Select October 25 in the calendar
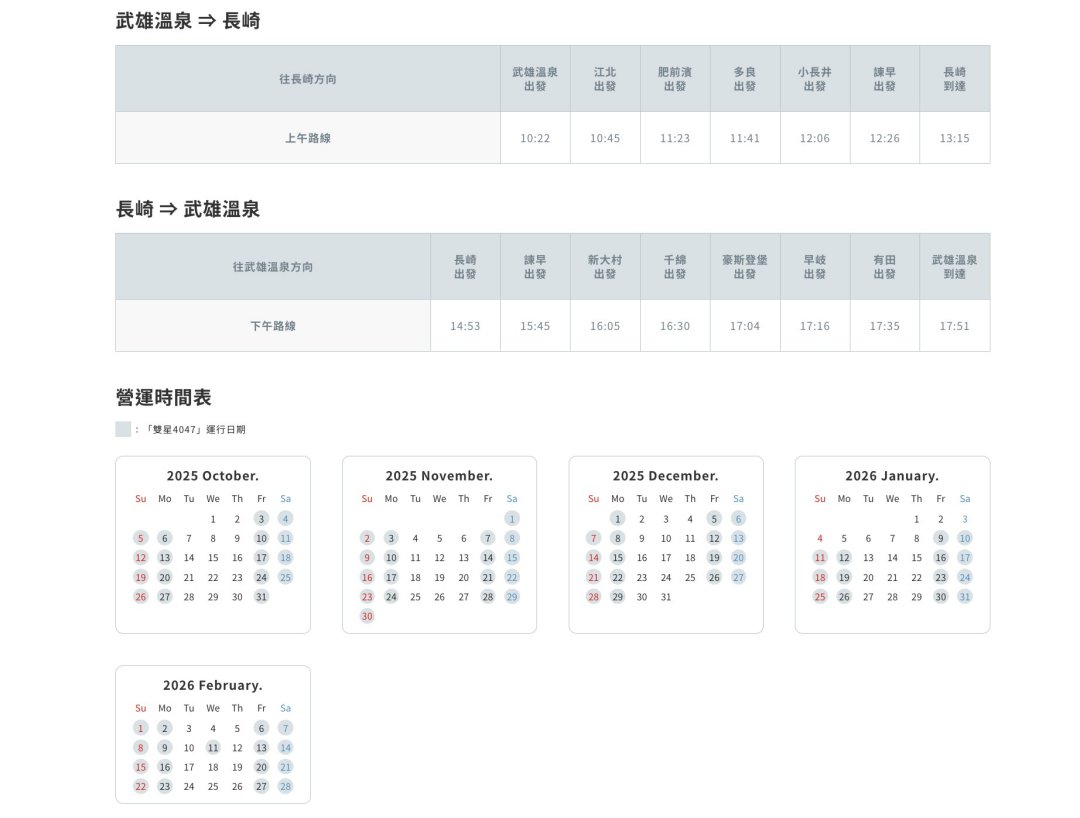The height and width of the screenshot is (818, 1080). tap(285, 578)
